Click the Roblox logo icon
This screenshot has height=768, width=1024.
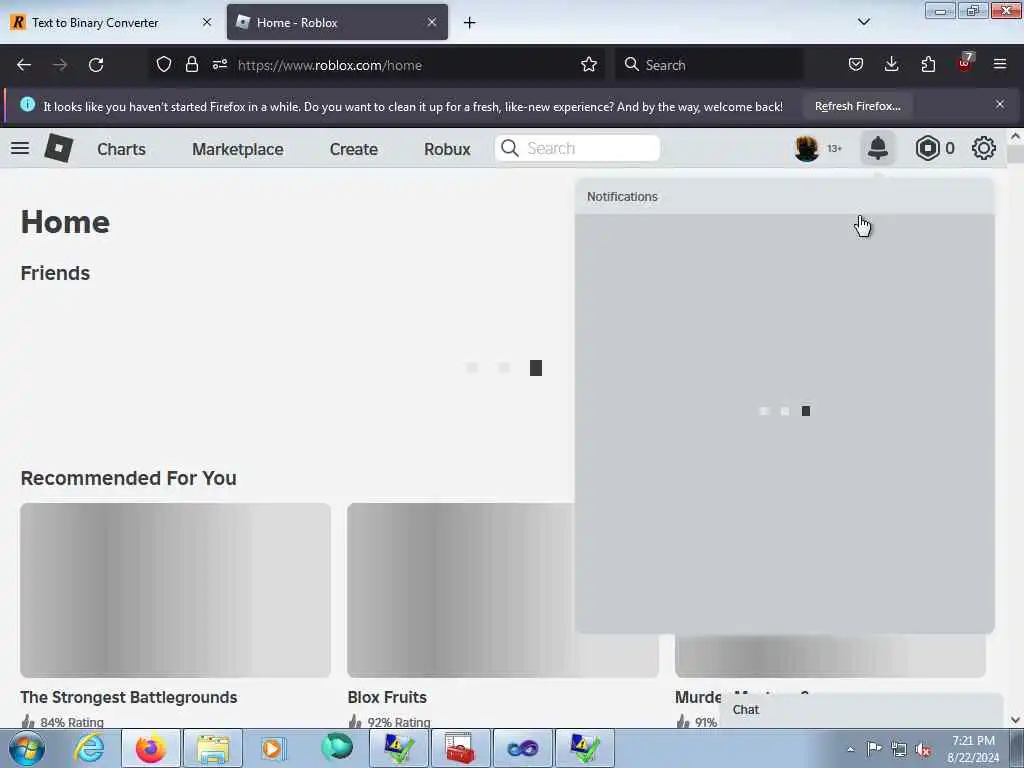59,148
